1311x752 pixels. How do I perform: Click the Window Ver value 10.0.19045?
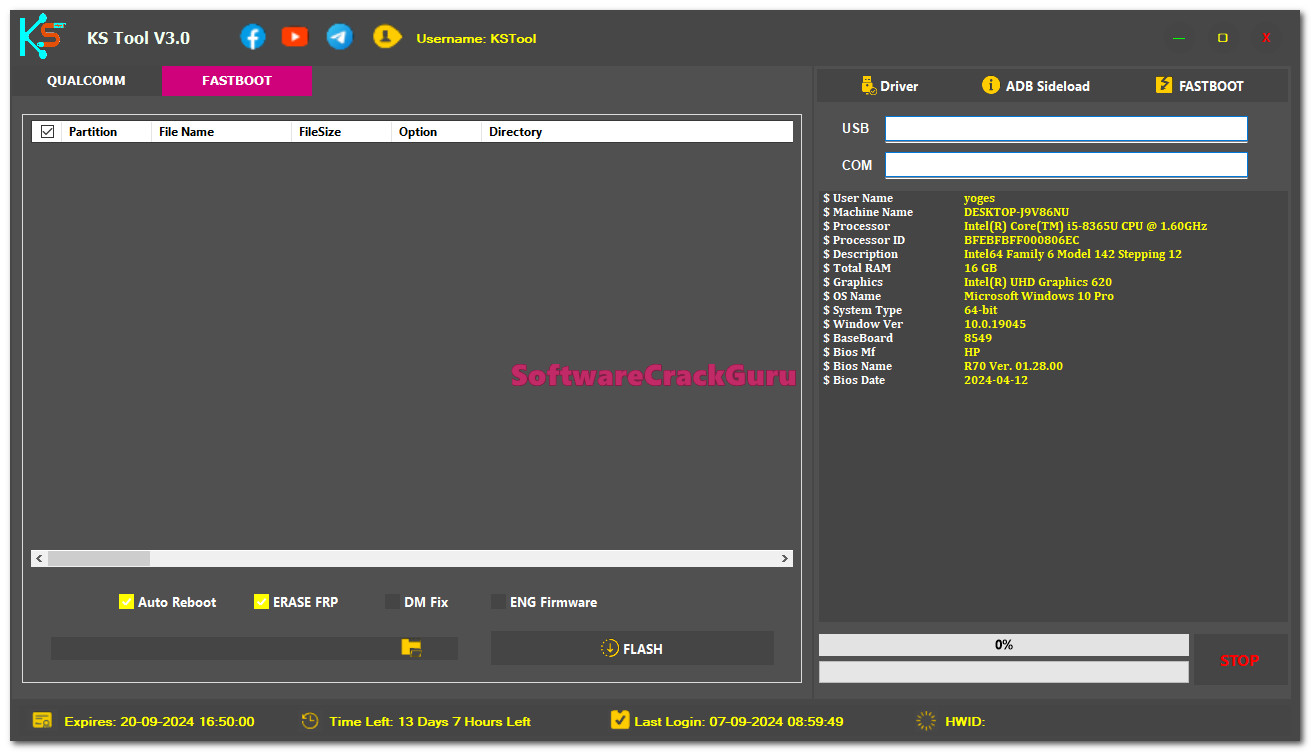[x=994, y=324]
